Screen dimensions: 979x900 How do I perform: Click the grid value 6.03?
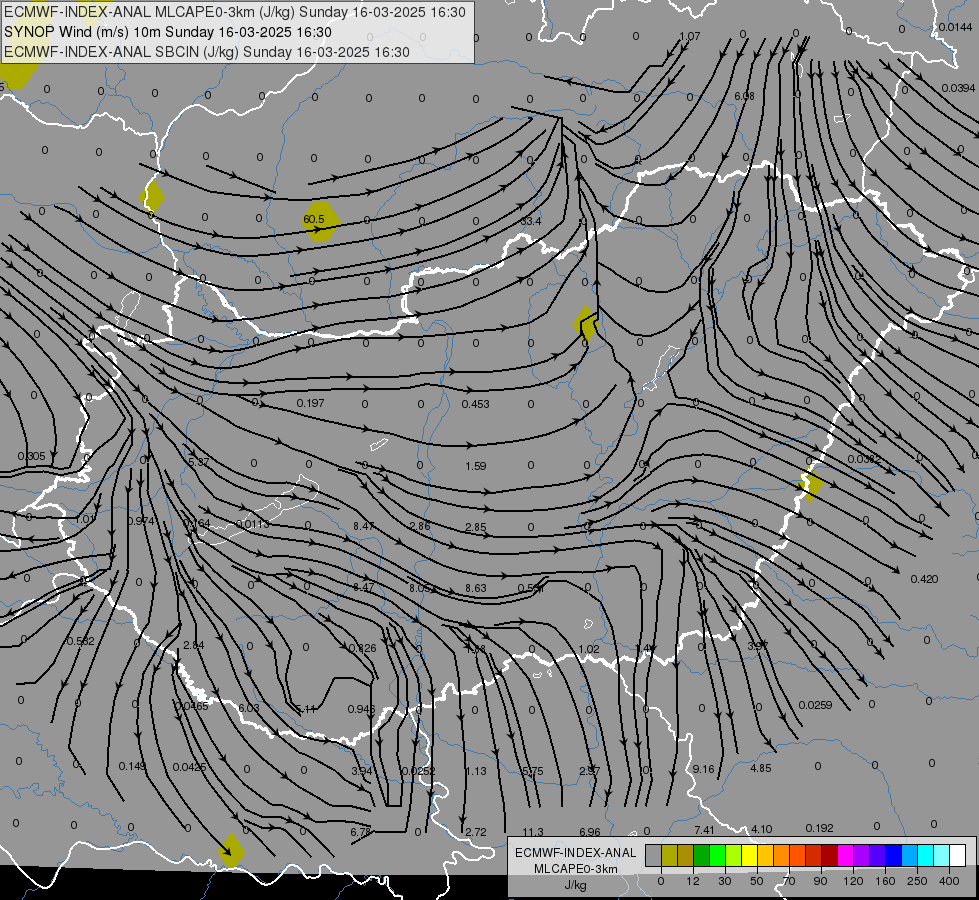248,708
